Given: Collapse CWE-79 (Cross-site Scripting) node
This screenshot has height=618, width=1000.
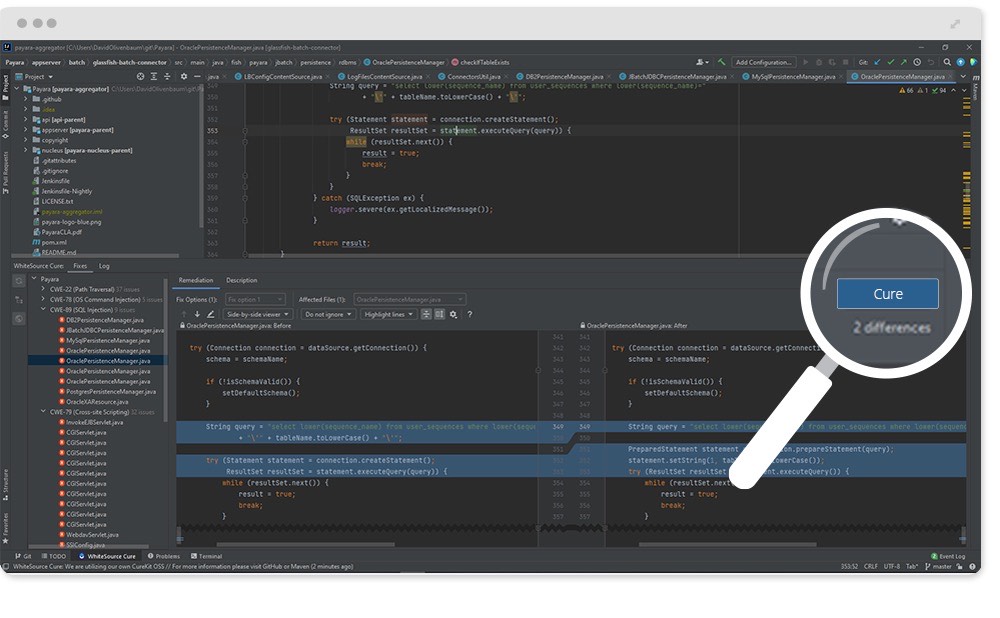Looking at the screenshot, I should (43, 412).
